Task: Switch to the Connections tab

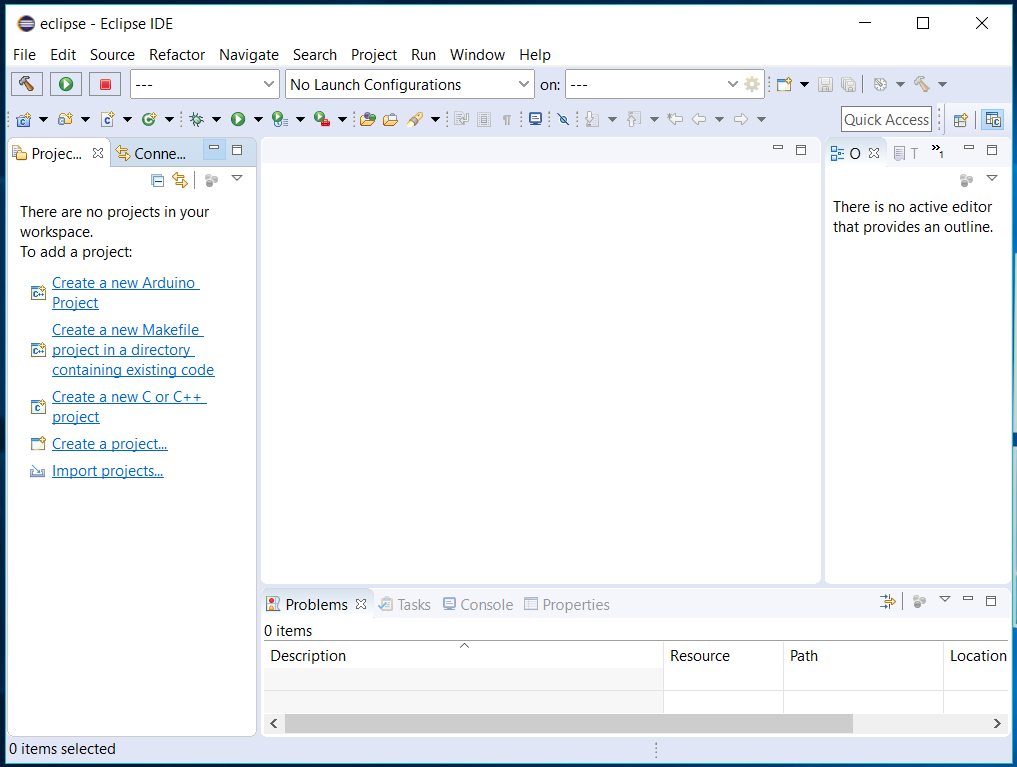Action: [151, 154]
